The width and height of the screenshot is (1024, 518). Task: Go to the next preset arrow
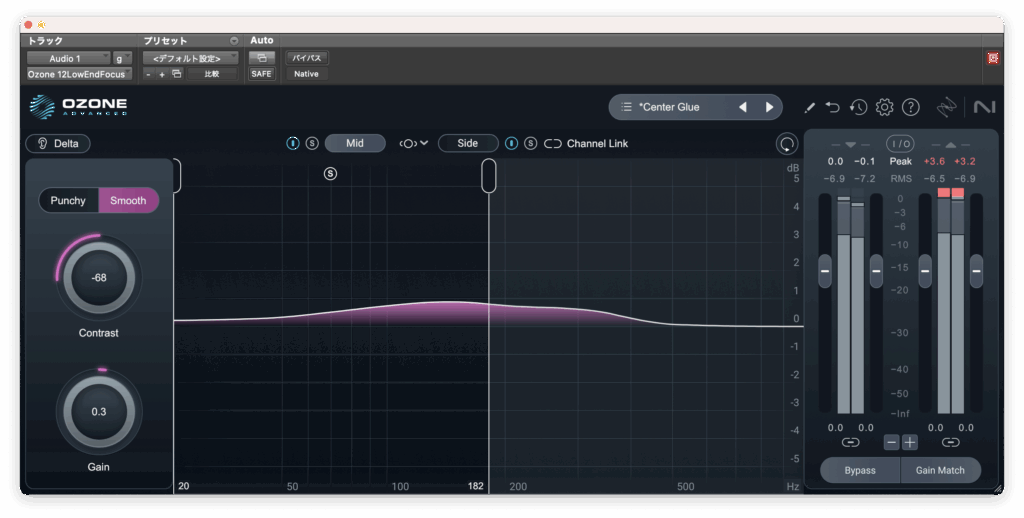769,107
